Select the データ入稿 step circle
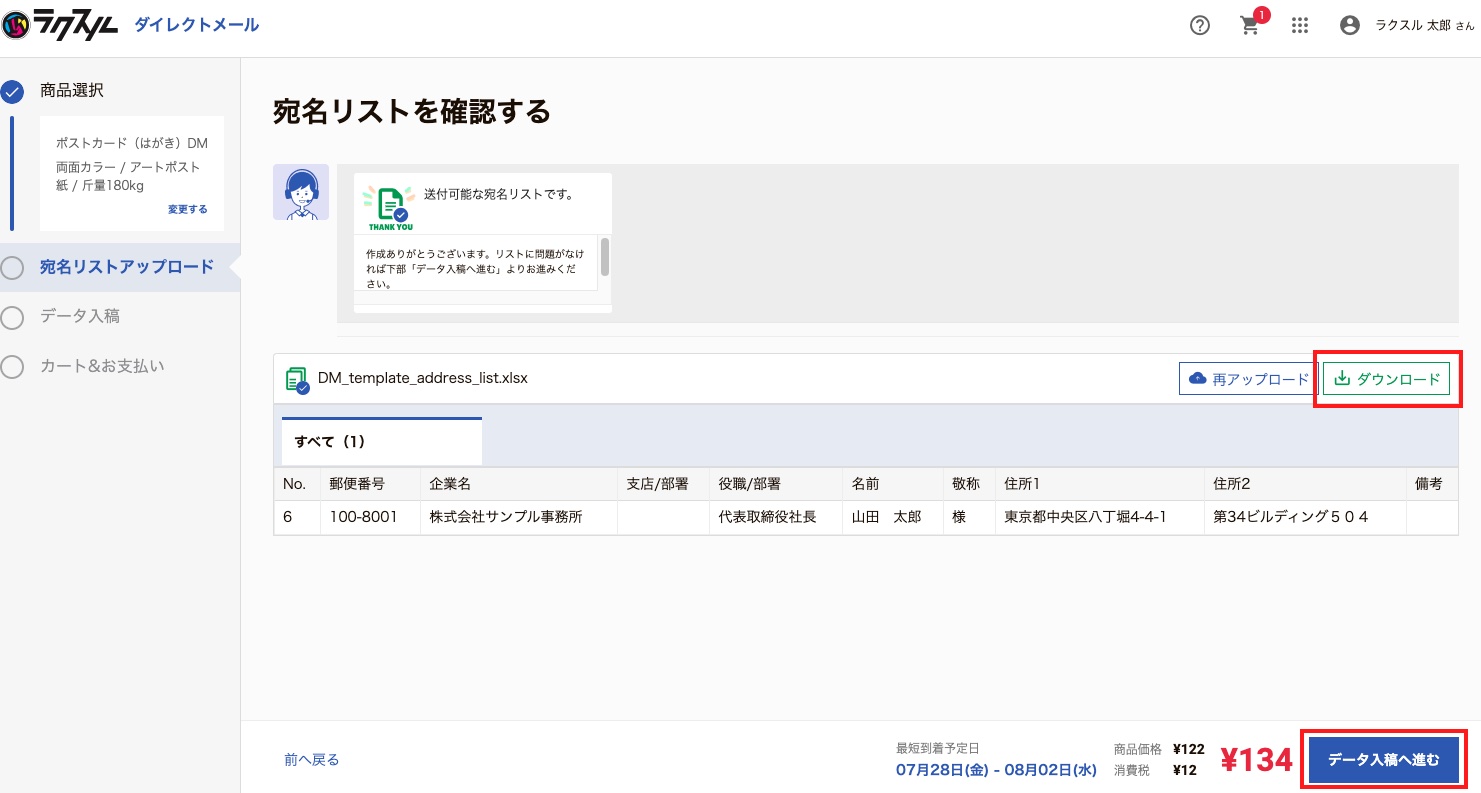 12,318
